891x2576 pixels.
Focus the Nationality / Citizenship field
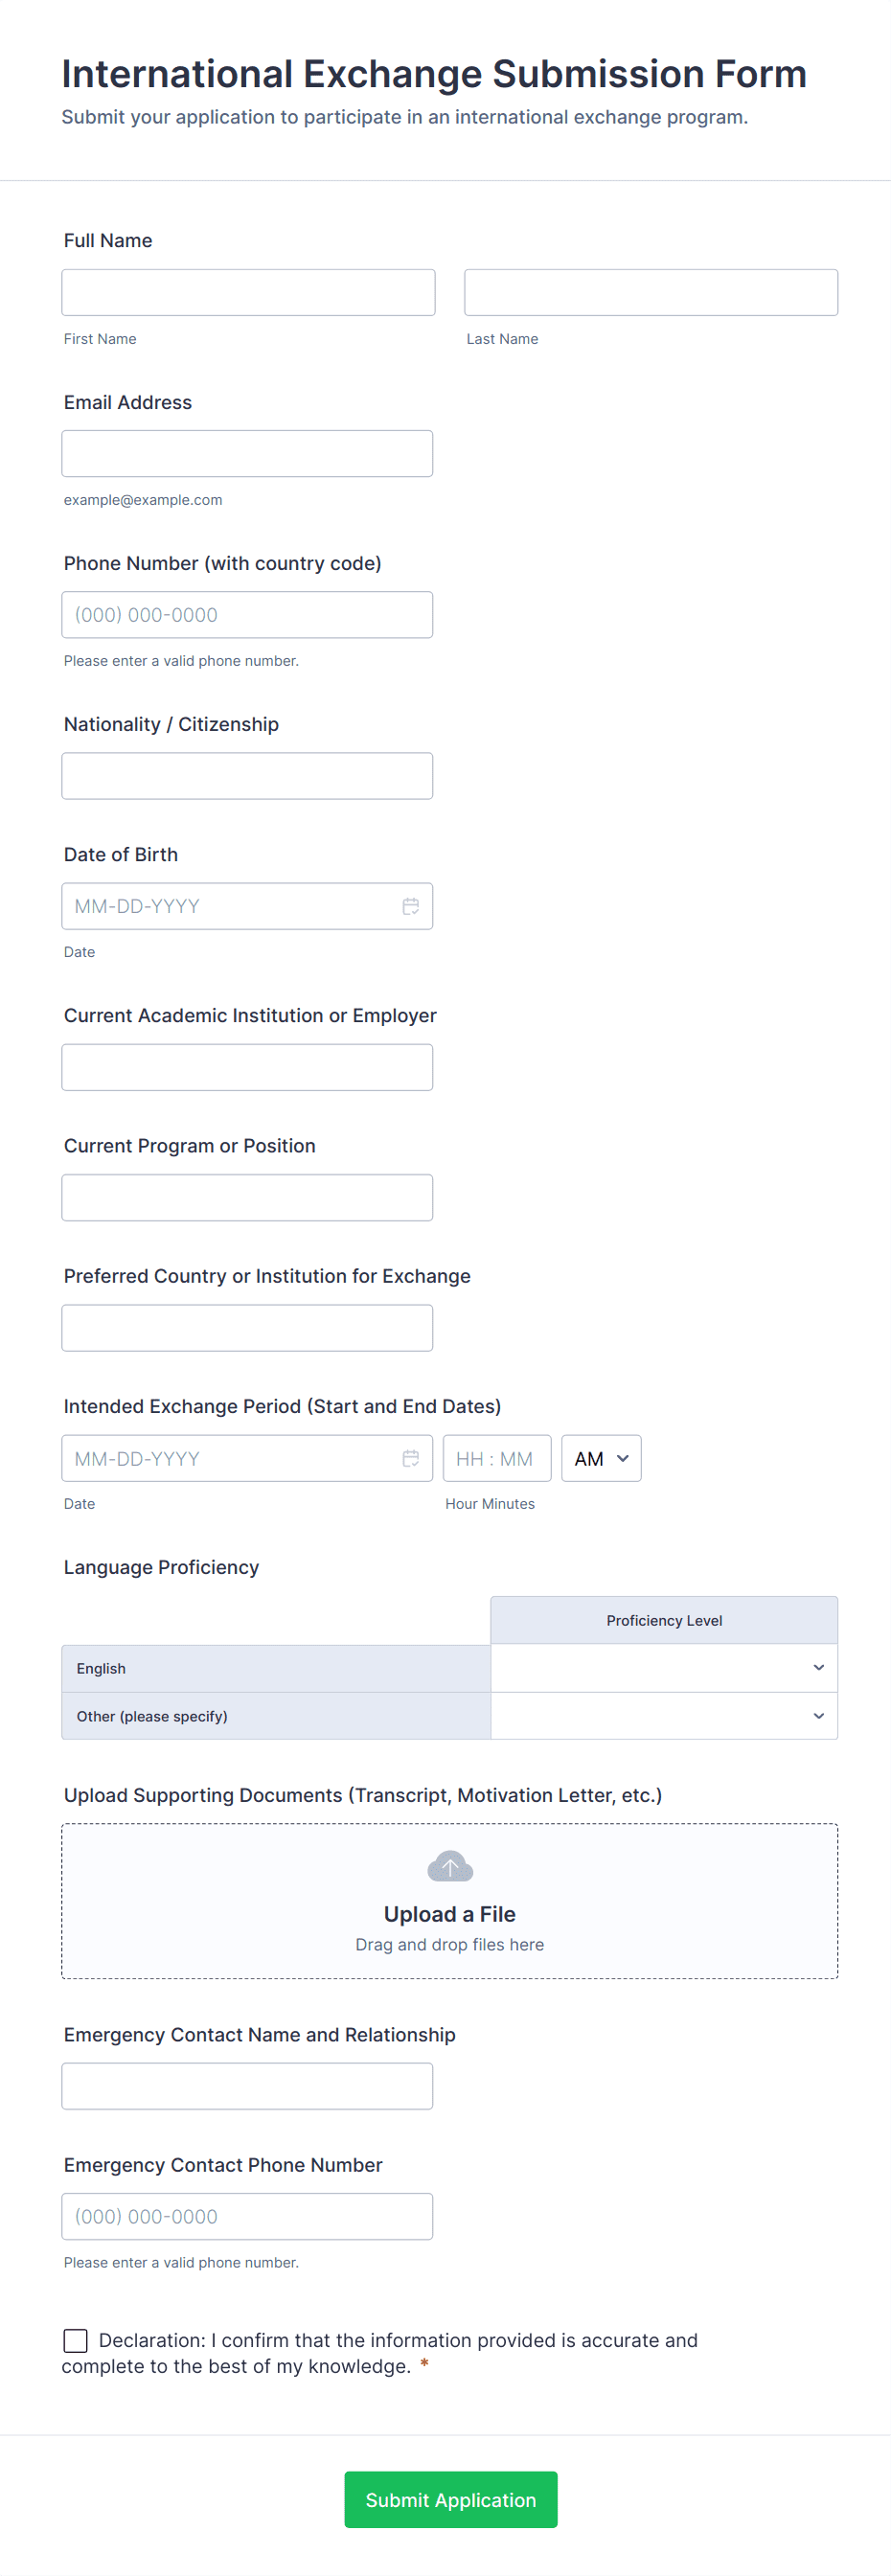(247, 775)
